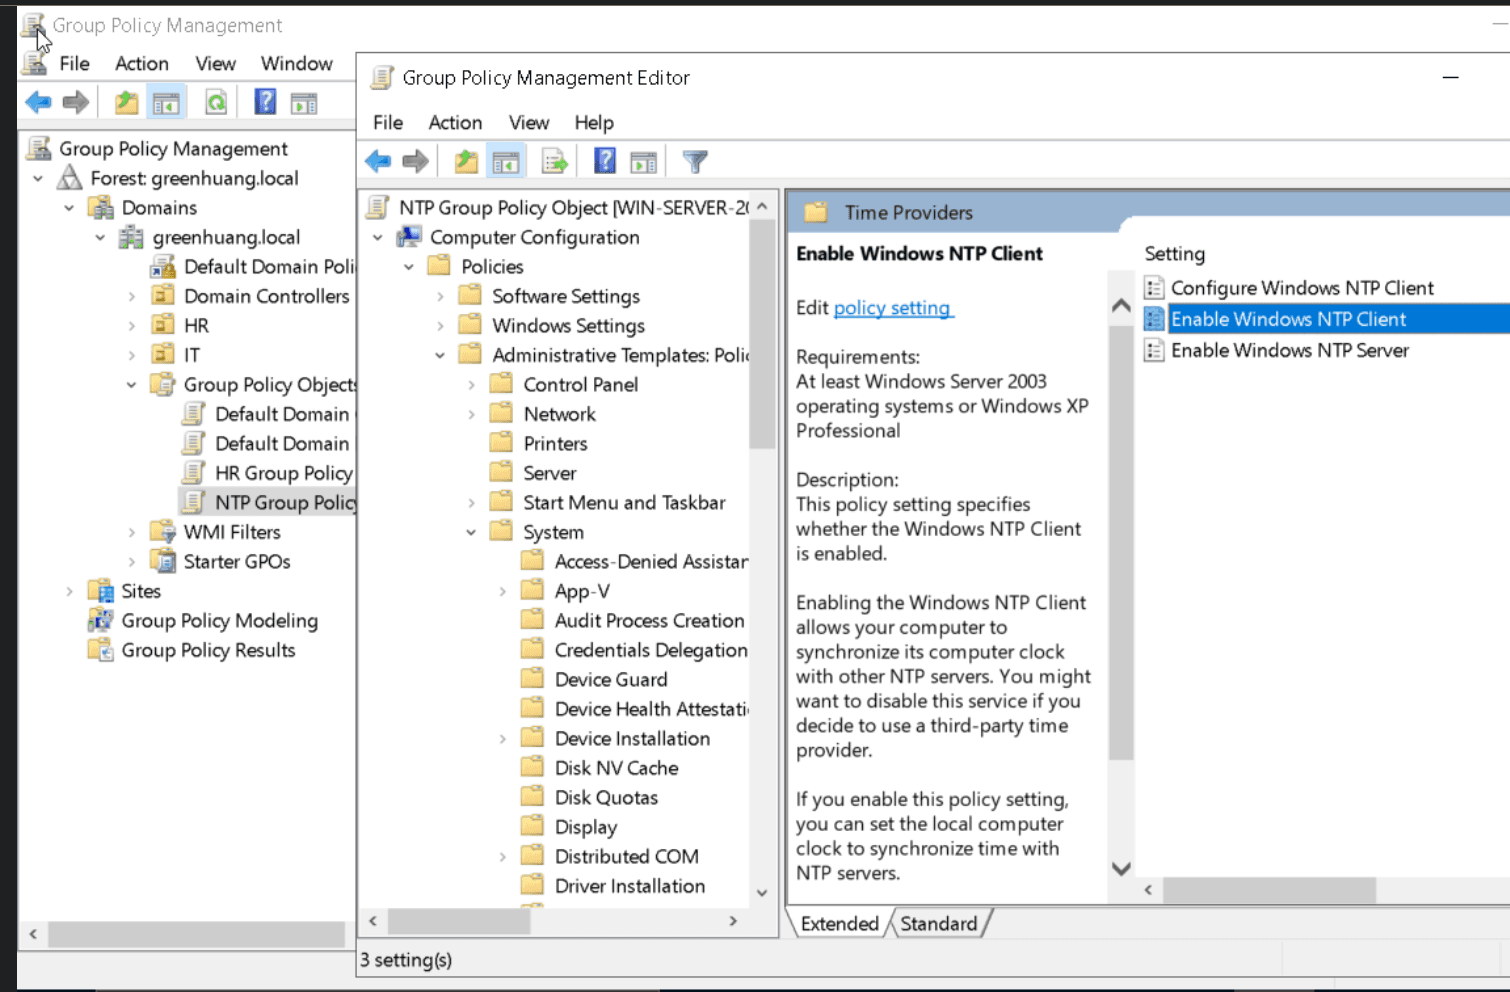Click the Computer Configuration icon
This screenshot has width=1510, height=992.
[x=409, y=237]
